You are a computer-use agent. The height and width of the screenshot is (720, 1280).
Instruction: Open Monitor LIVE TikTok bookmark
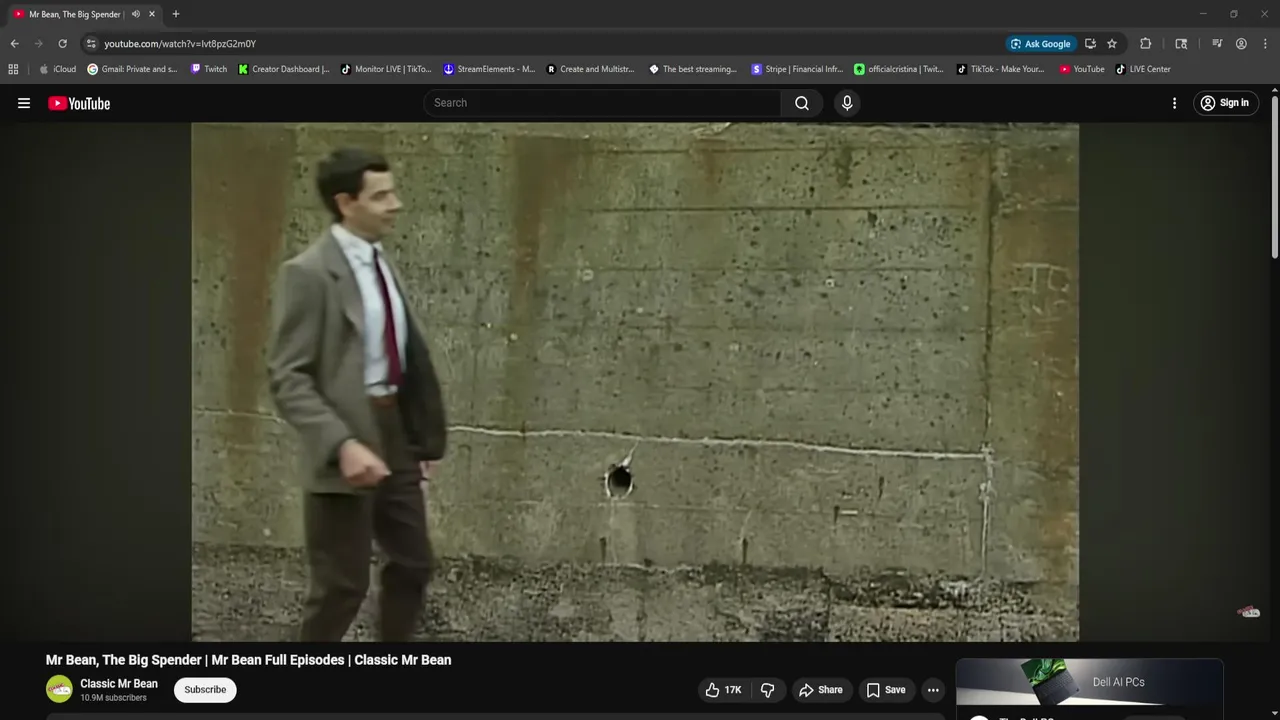386,69
